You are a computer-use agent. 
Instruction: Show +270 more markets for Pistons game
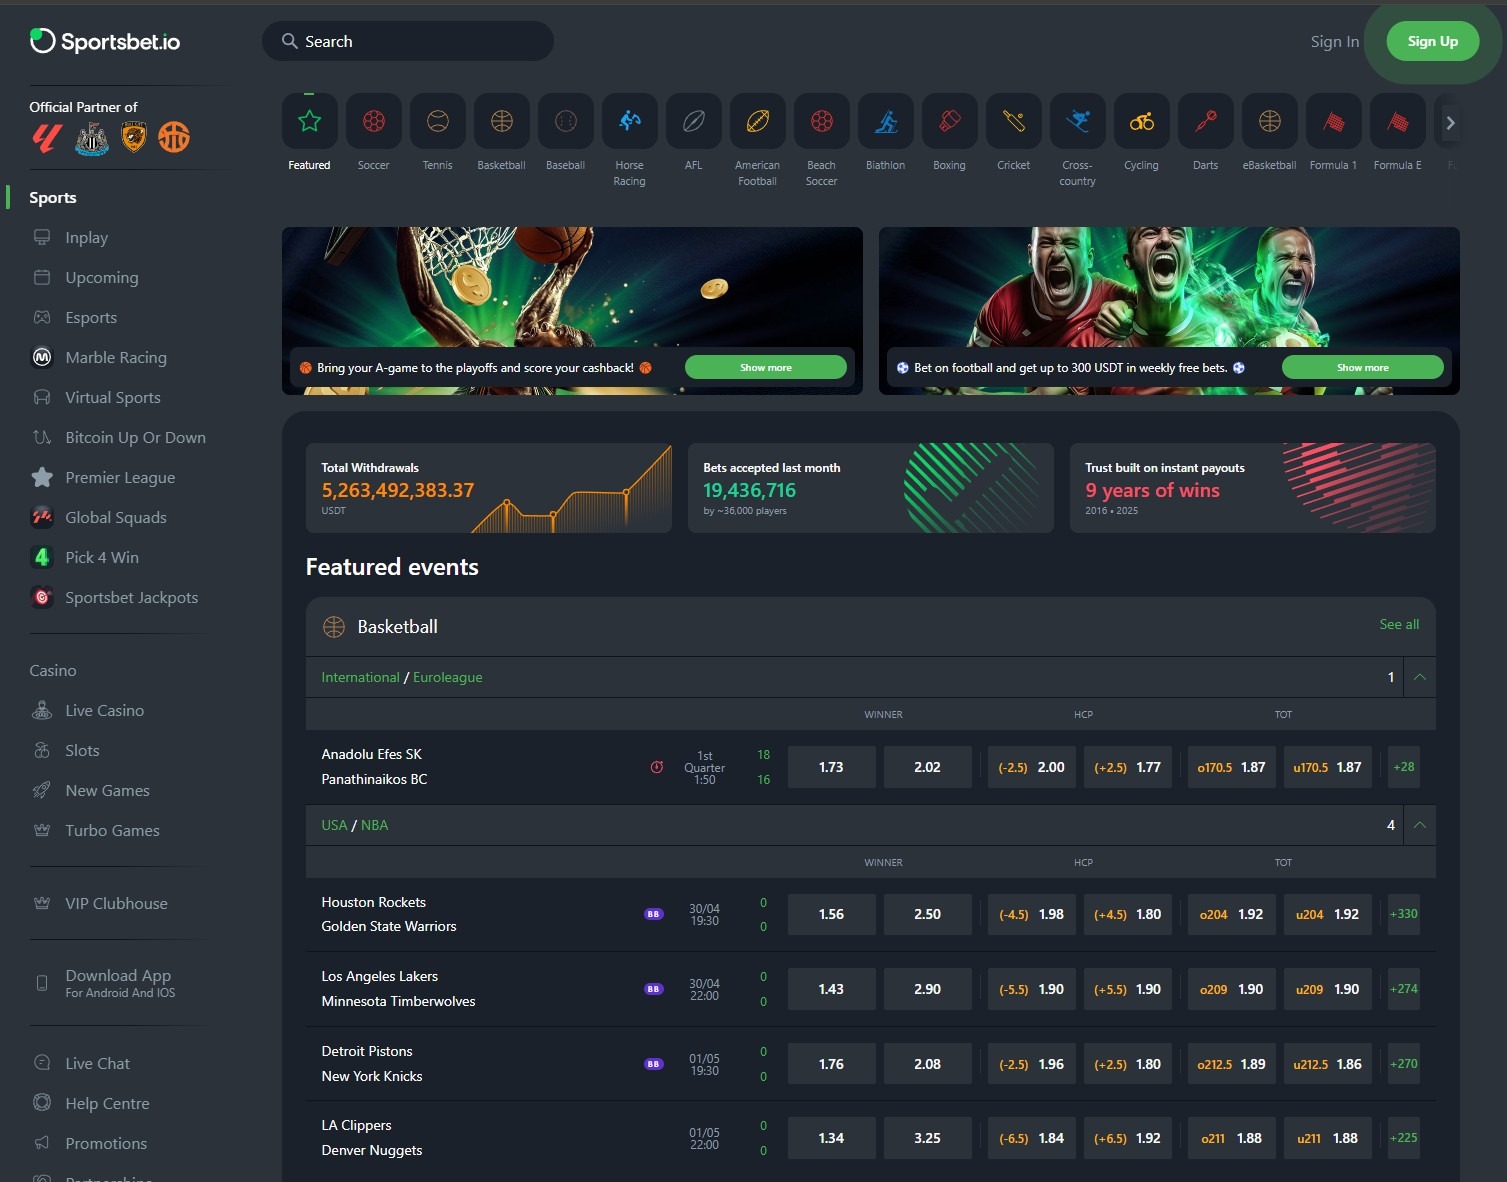click(x=1404, y=1064)
